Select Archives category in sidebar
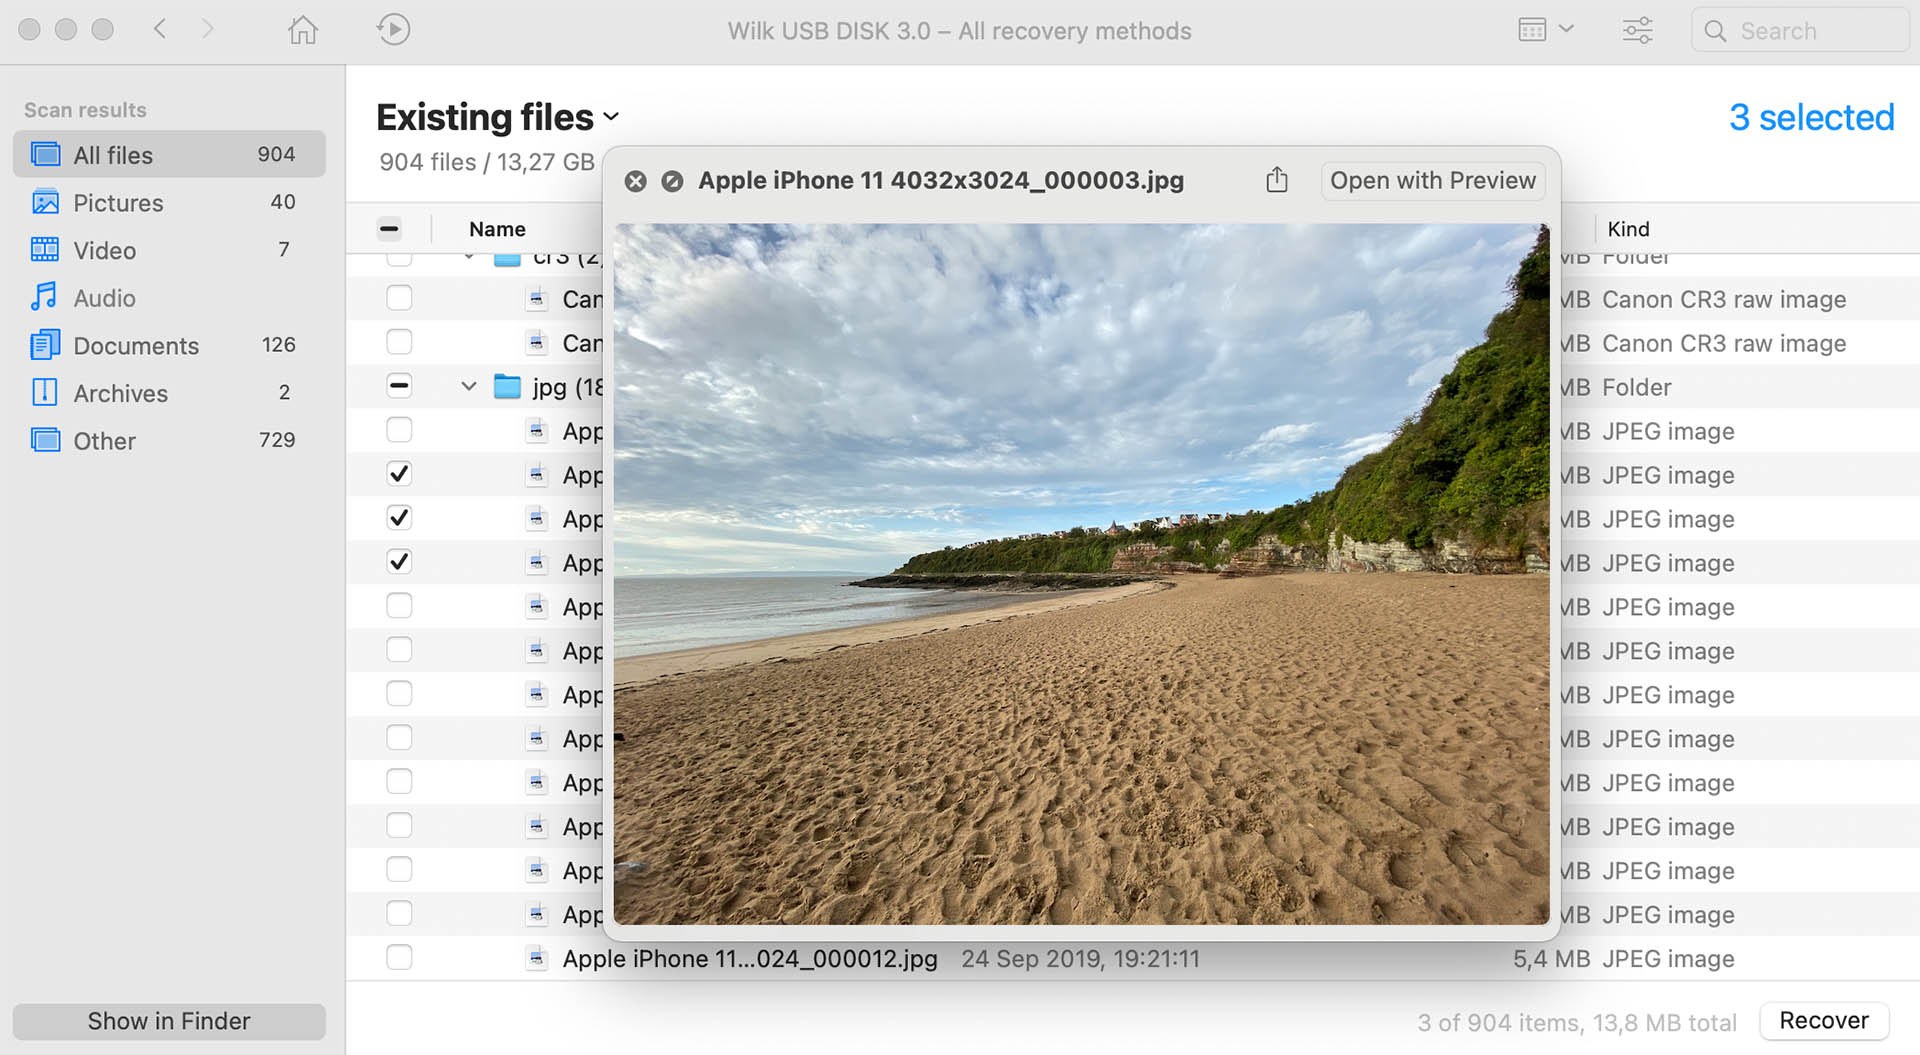 169,393
